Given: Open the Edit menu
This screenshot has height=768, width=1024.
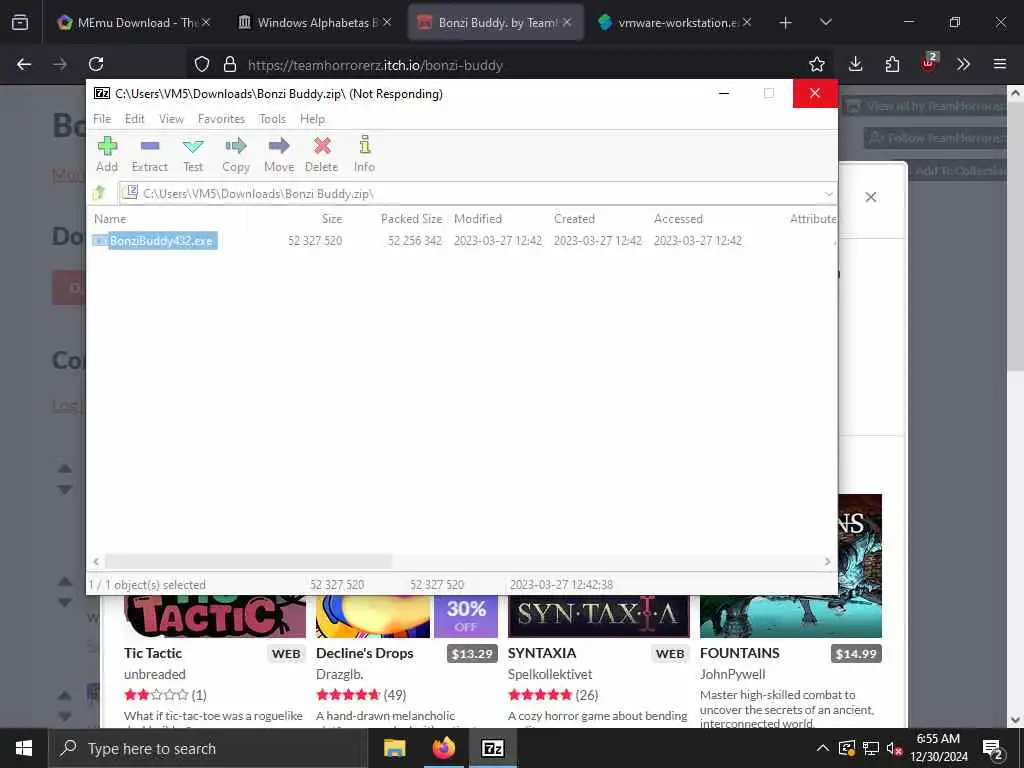Looking at the screenshot, I should pyautogui.click(x=135, y=119).
